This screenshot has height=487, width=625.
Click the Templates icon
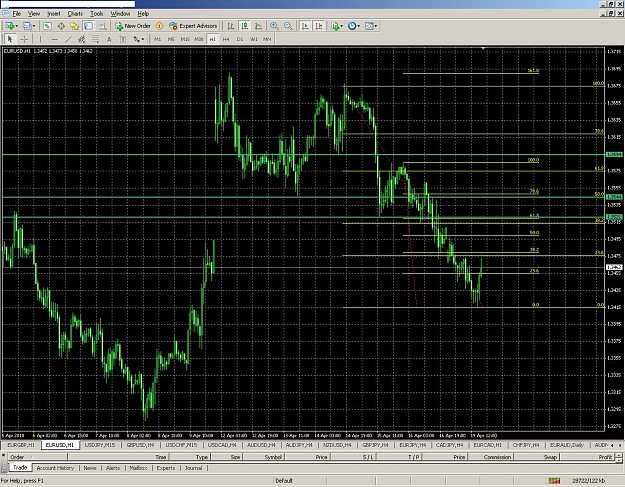(369, 26)
